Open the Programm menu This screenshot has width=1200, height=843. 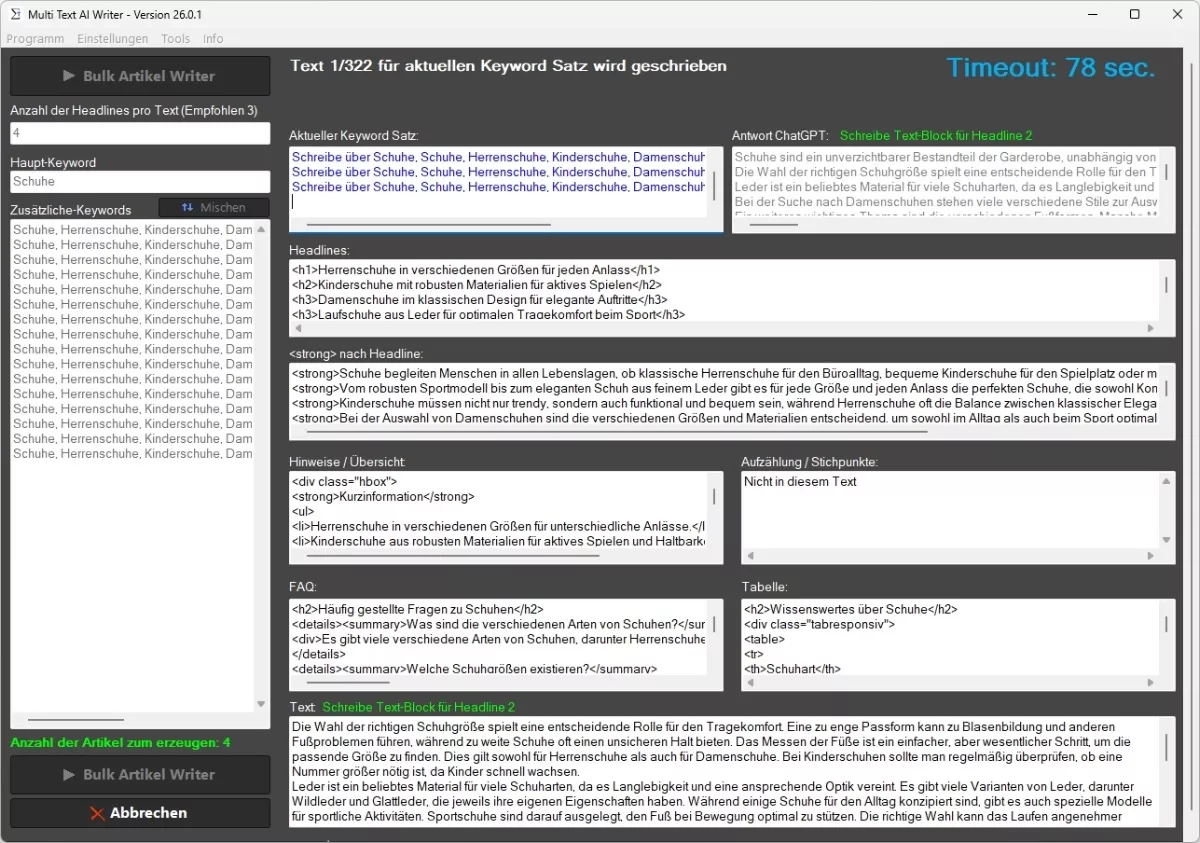pyautogui.click(x=35, y=39)
